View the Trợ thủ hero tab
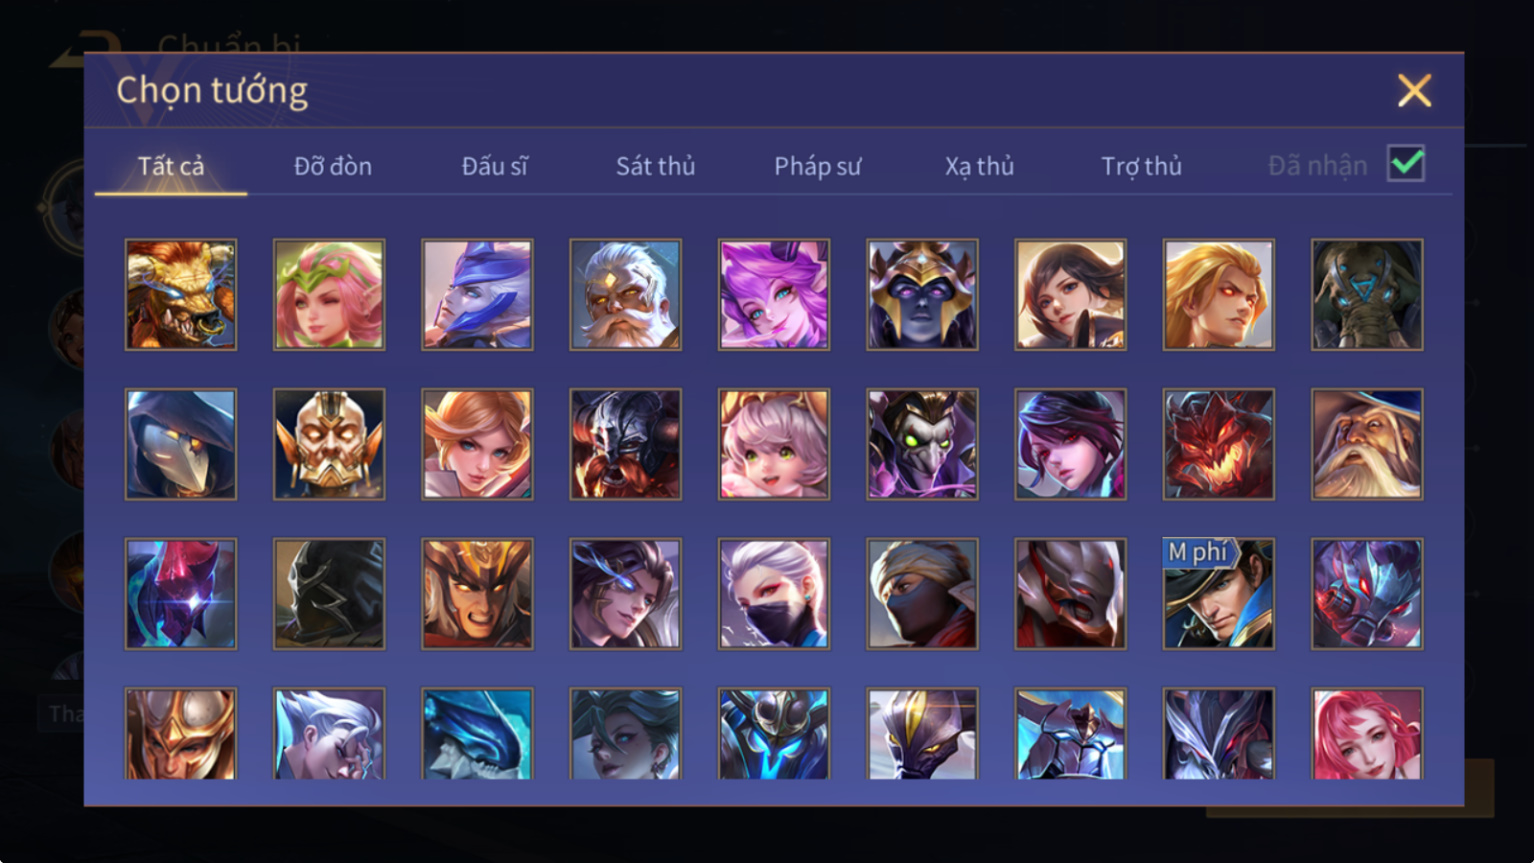The image size is (1534, 863). click(x=1141, y=166)
